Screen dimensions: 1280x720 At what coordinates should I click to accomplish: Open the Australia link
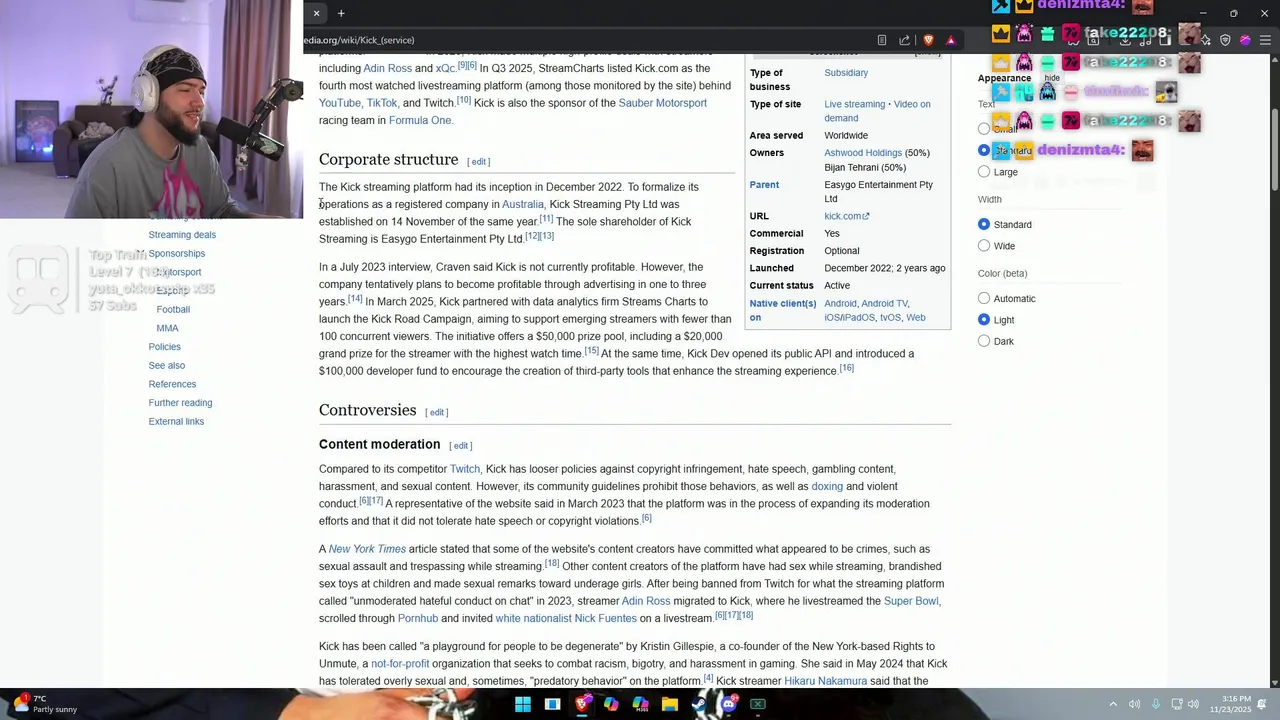523,204
